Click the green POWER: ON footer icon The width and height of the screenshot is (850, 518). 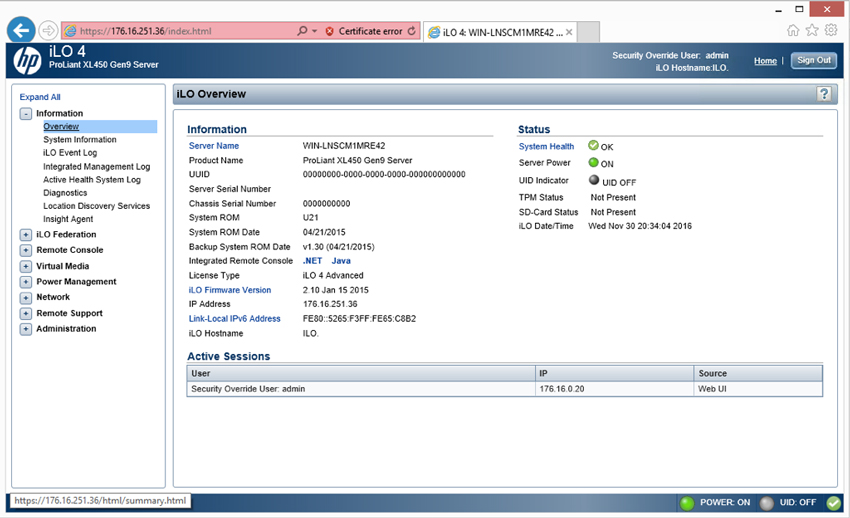click(x=687, y=503)
